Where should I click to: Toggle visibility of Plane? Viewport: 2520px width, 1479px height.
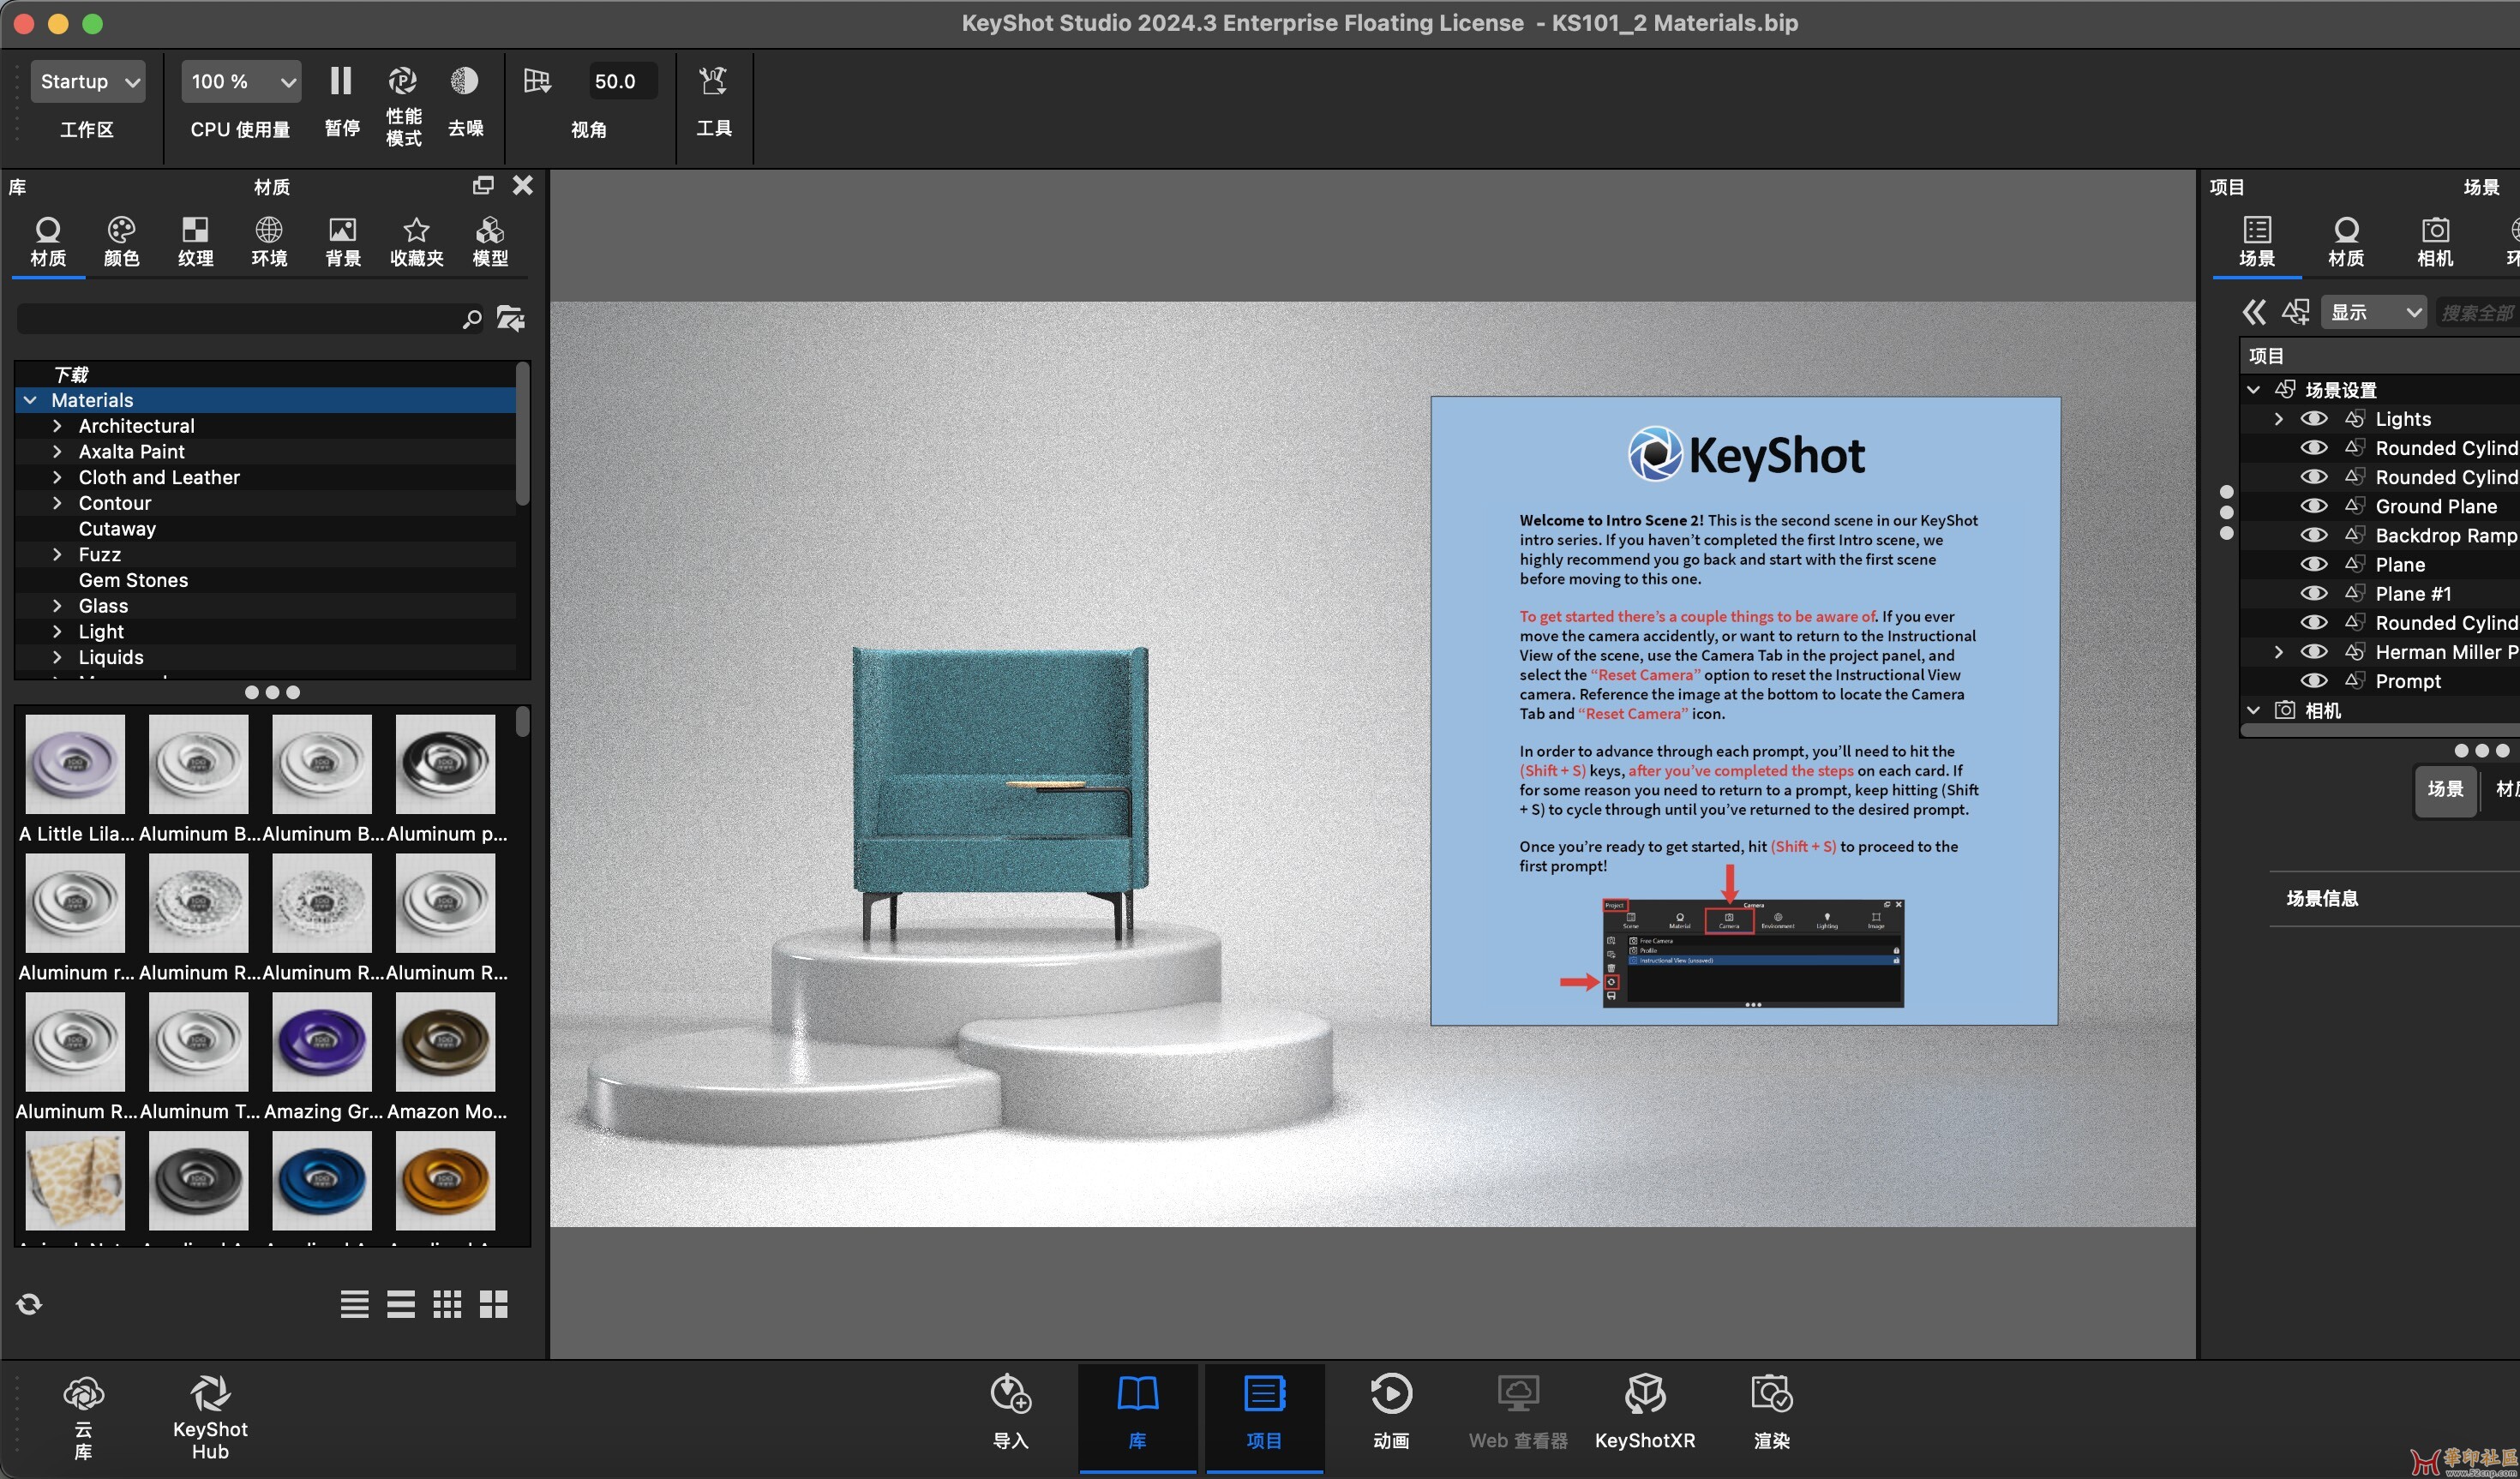pos(2314,564)
